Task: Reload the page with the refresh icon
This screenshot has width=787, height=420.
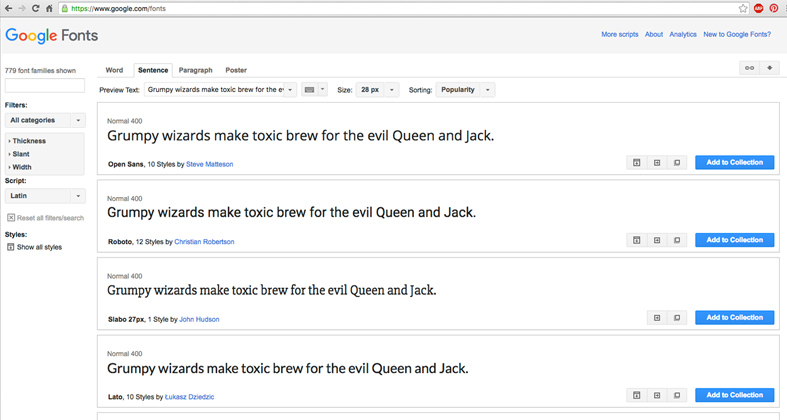Action: 35,9
